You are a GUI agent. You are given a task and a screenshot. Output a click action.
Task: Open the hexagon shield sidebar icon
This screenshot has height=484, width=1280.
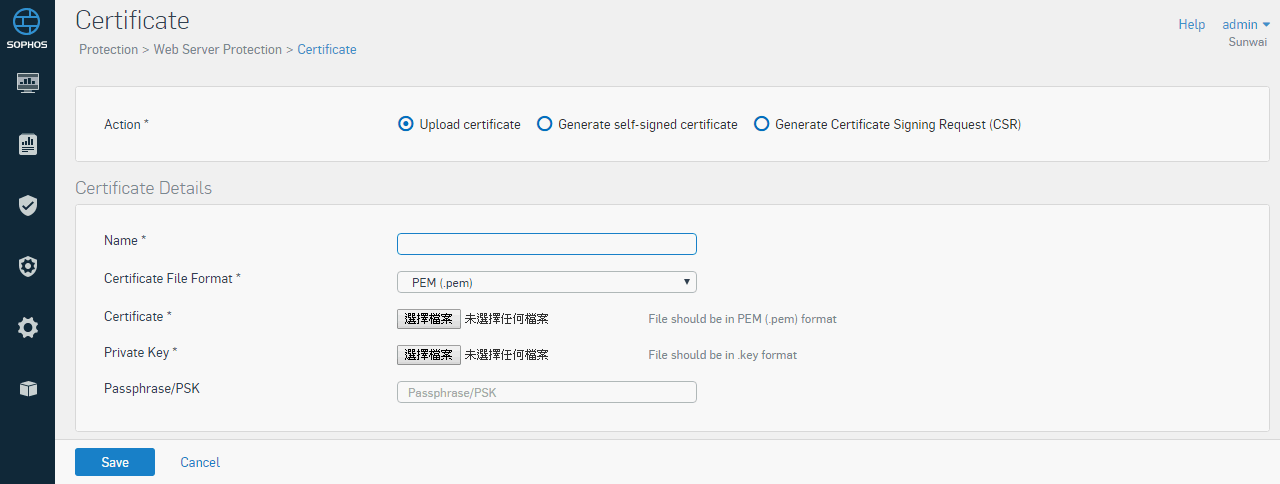[x=28, y=266]
